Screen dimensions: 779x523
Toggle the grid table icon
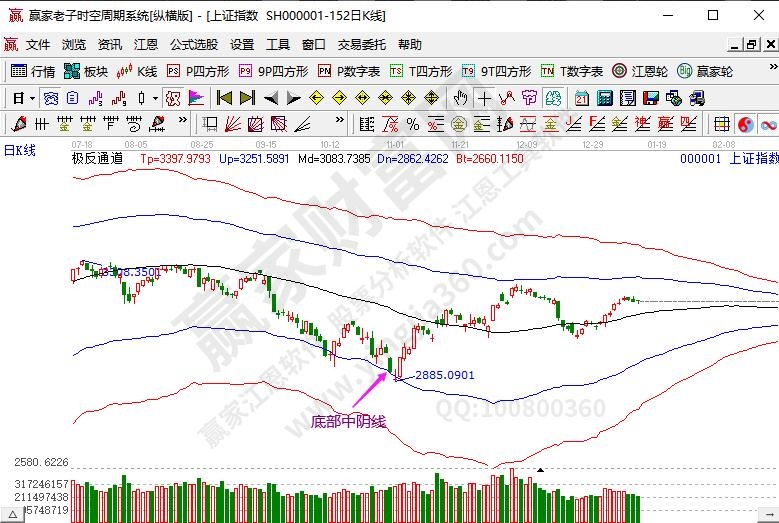click(721, 124)
